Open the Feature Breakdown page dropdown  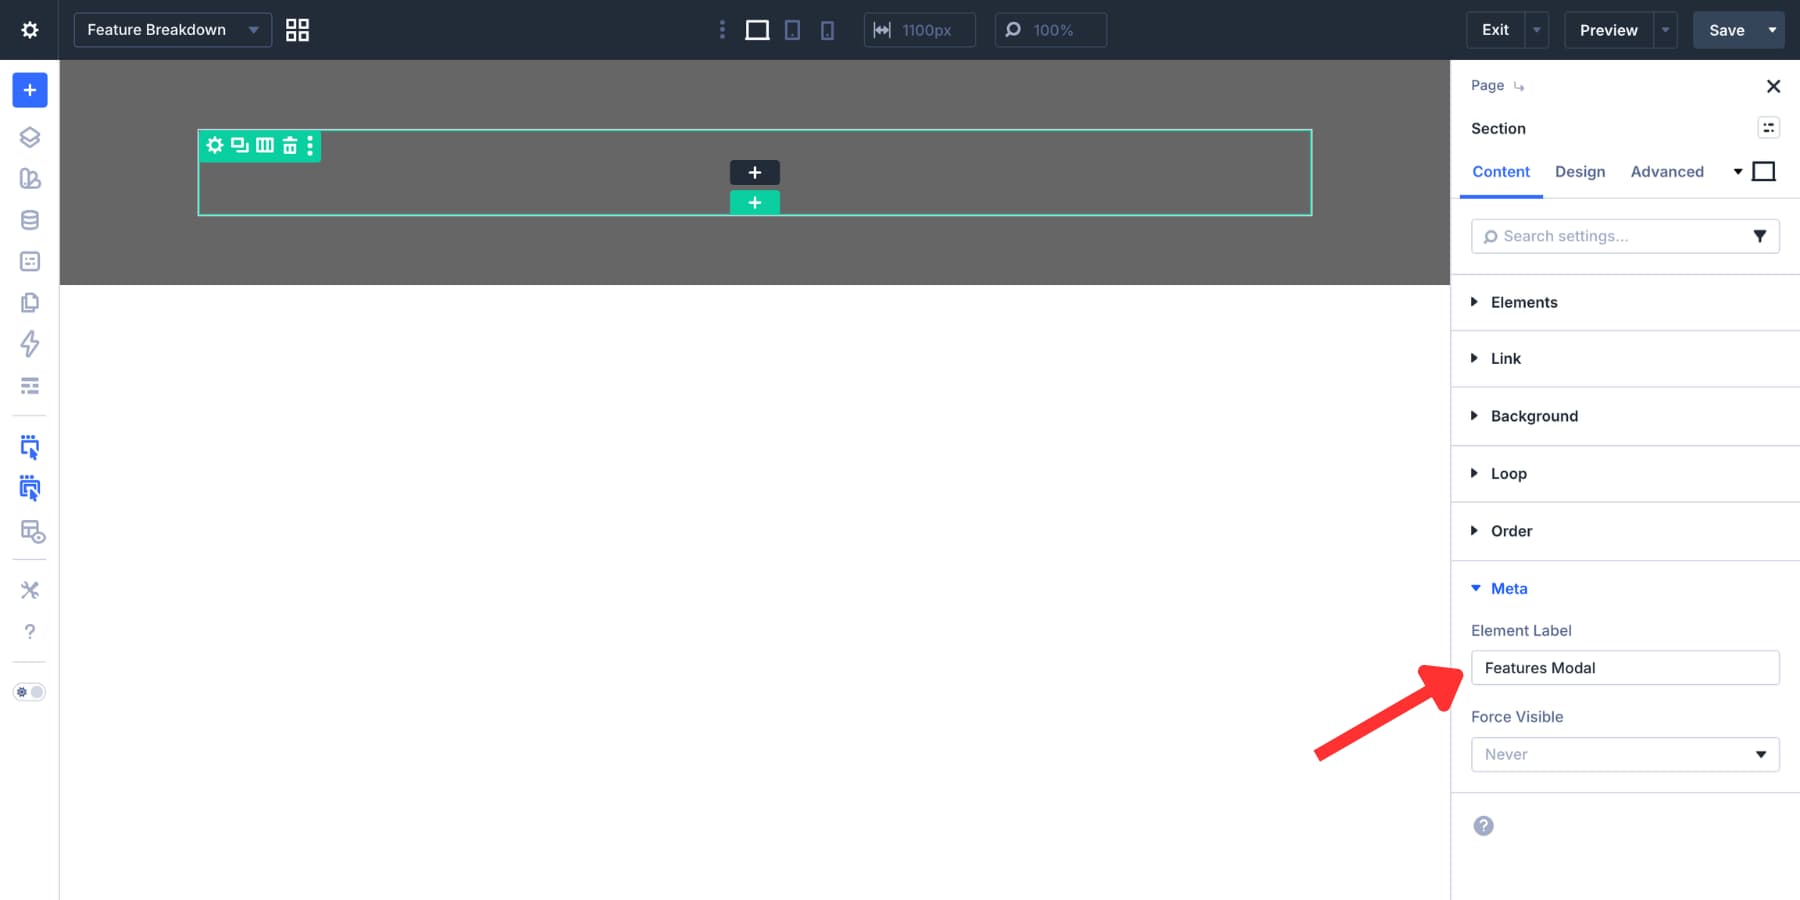tap(173, 30)
